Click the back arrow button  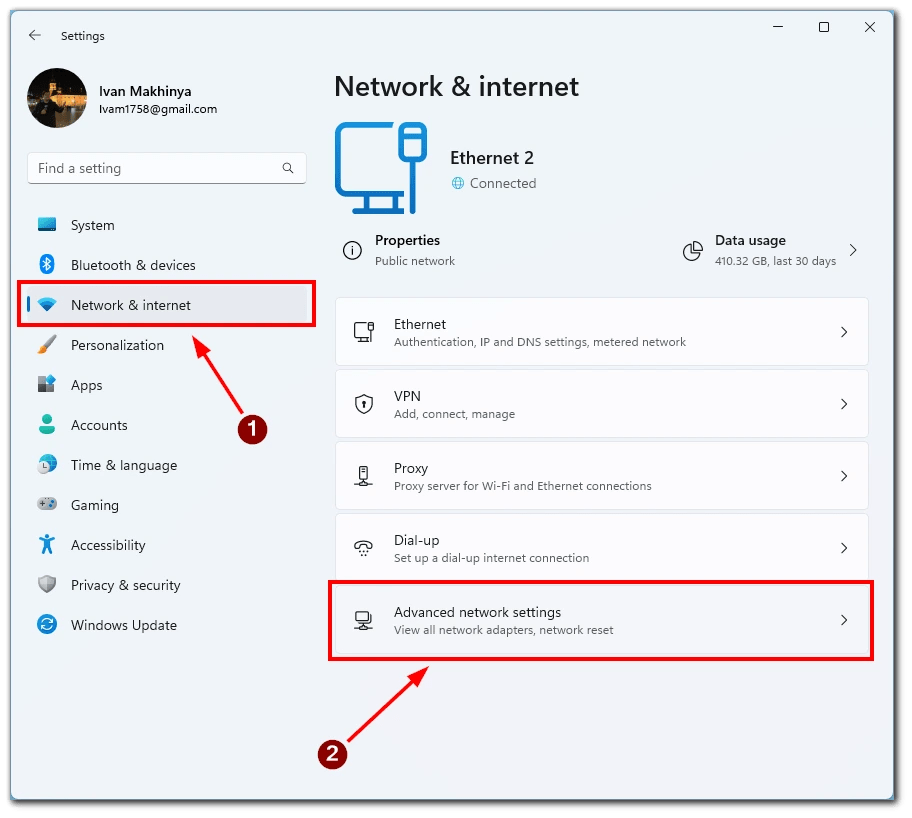point(33,35)
